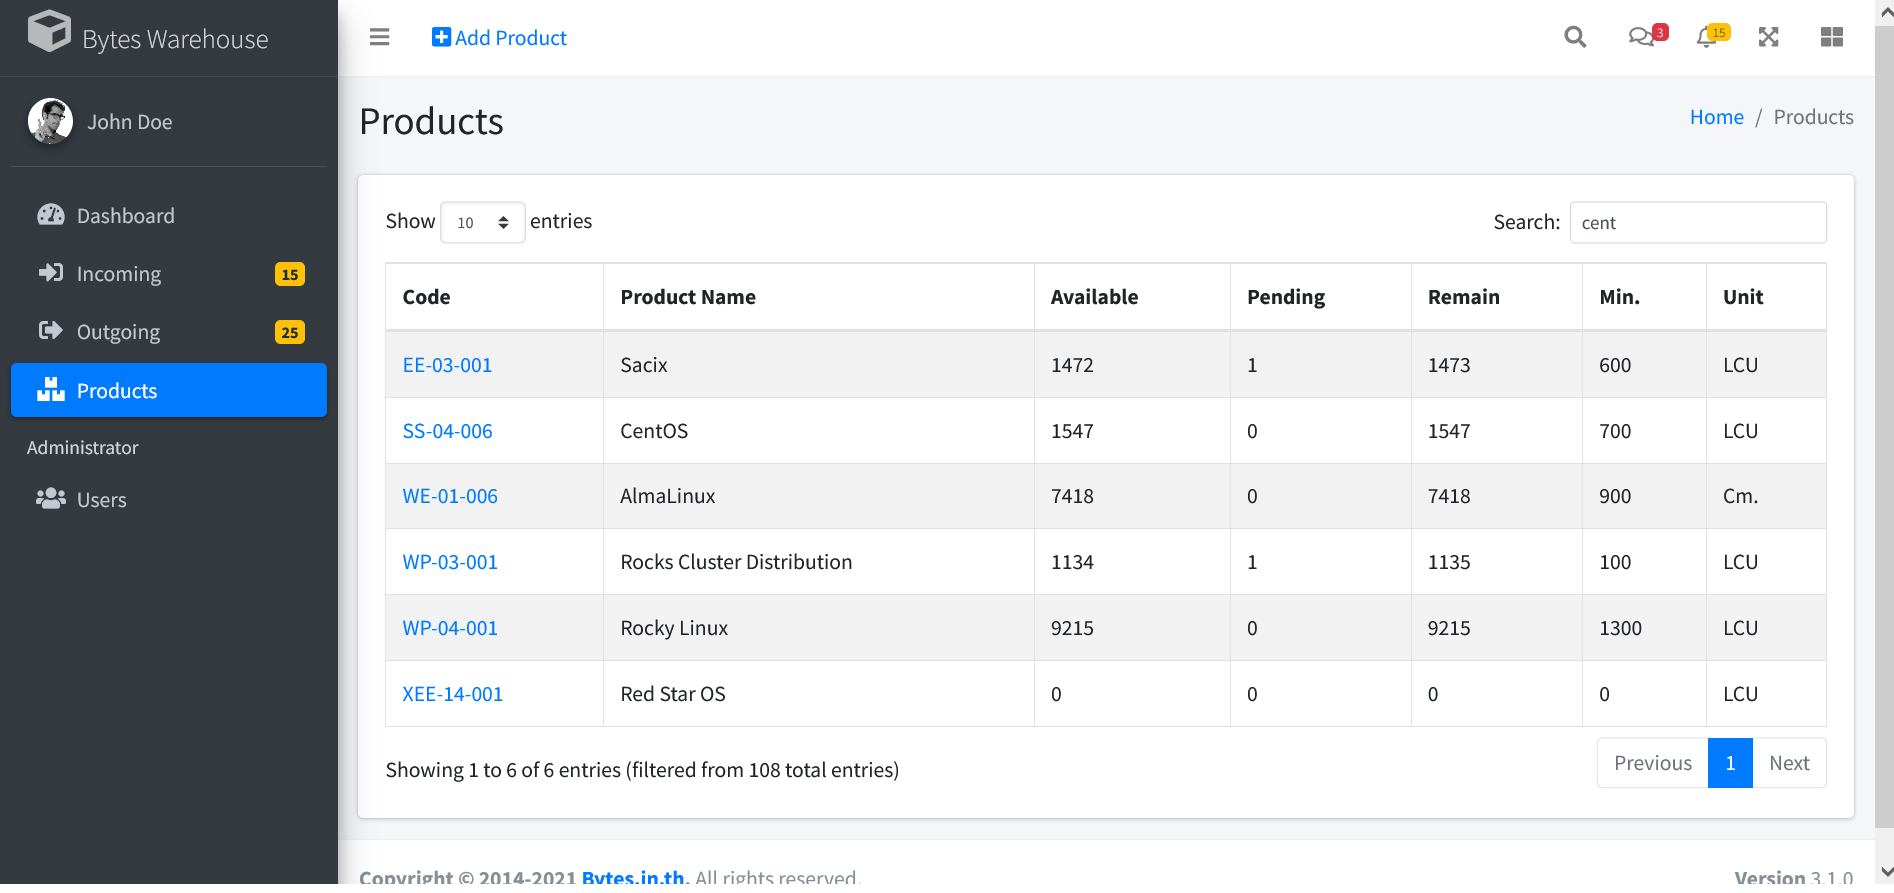
Task: Click the Outgoing arrow icon in the sidebar
Action: 50,330
